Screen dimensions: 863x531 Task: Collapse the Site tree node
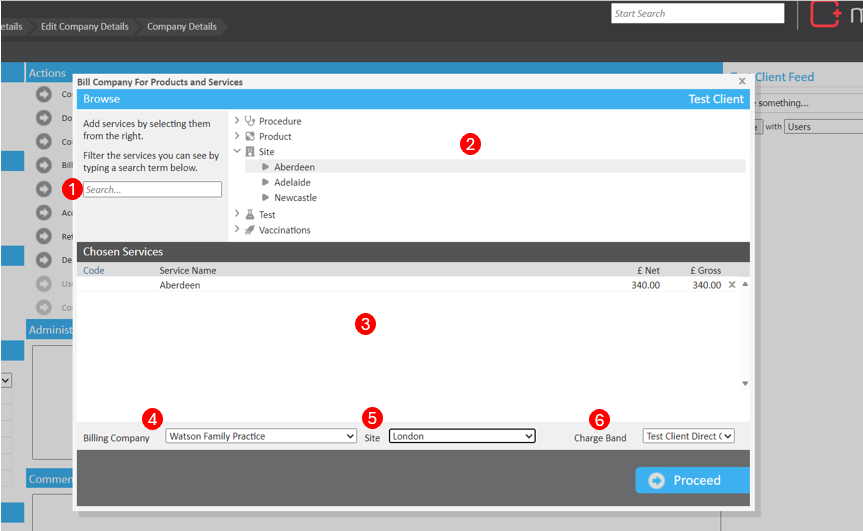point(237,152)
